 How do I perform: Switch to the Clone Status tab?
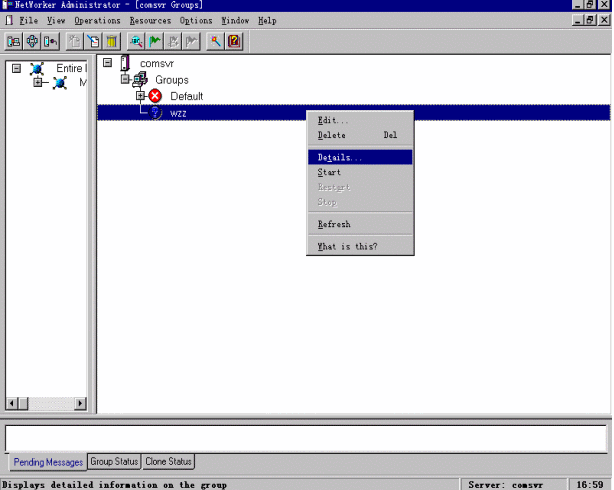point(167,461)
